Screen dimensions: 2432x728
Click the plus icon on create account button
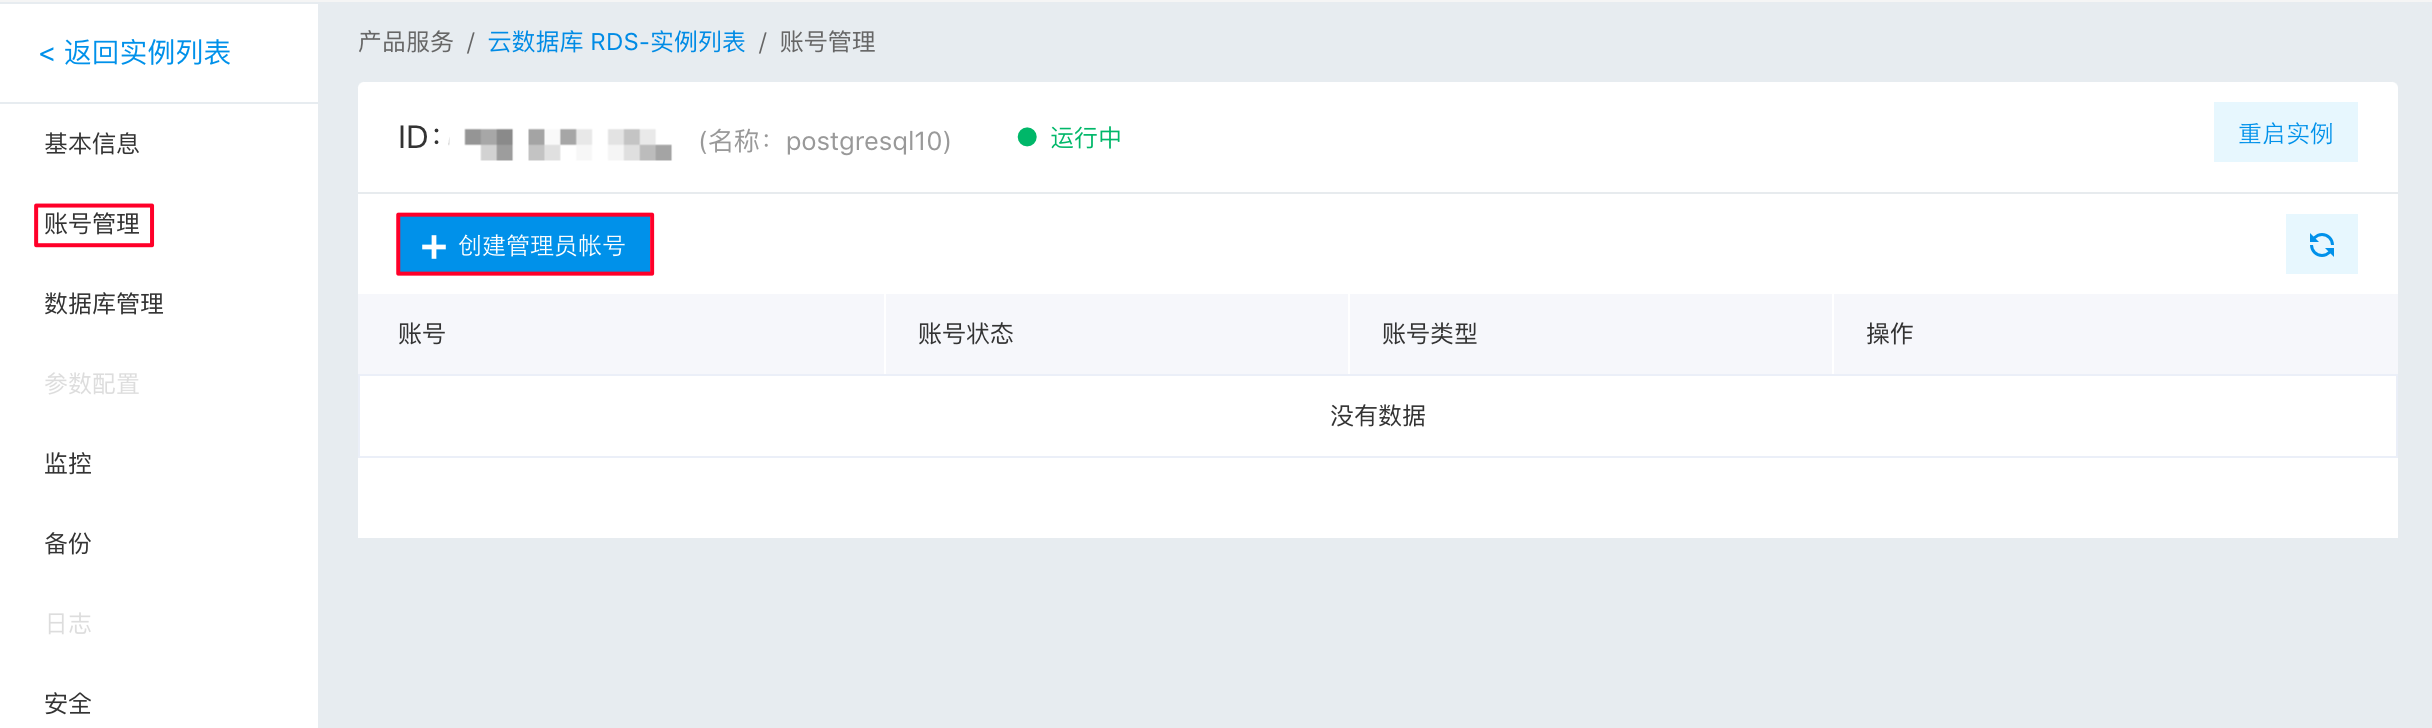[433, 246]
